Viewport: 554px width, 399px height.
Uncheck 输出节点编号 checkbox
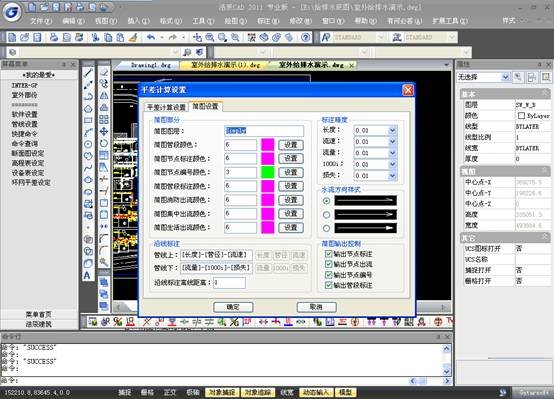pos(329,275)
